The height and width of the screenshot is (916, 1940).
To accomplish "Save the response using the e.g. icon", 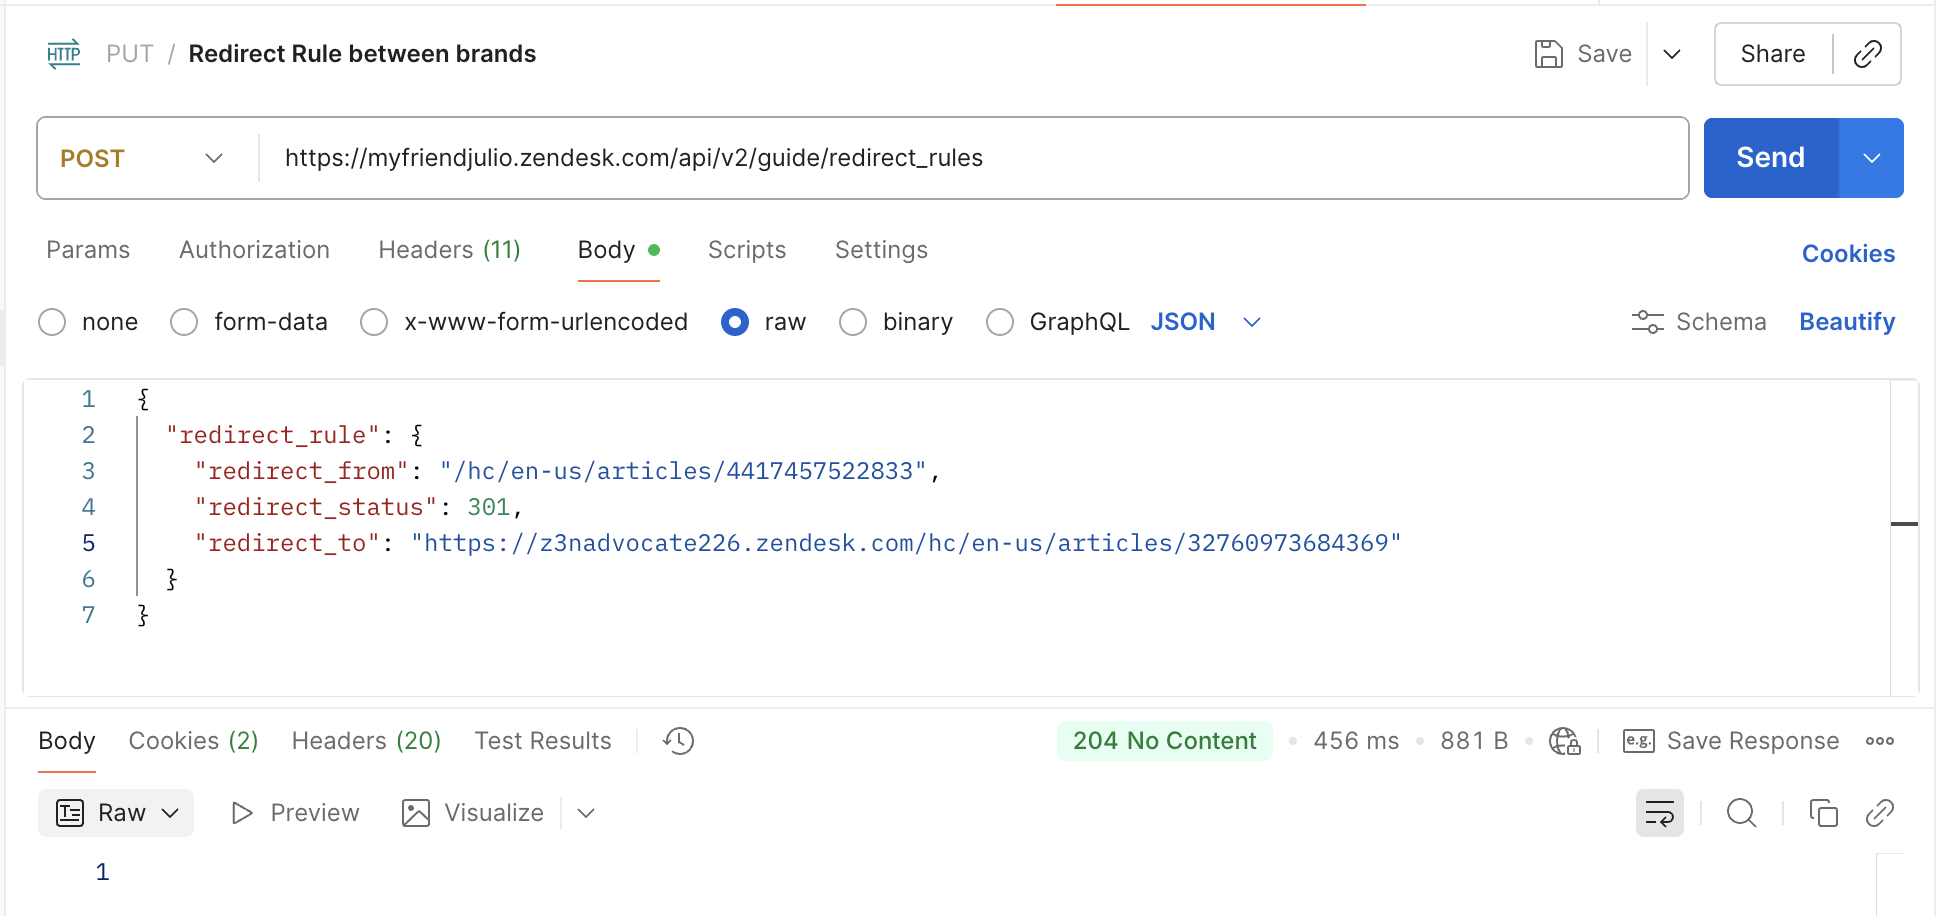I will (x=1638, y=741).
